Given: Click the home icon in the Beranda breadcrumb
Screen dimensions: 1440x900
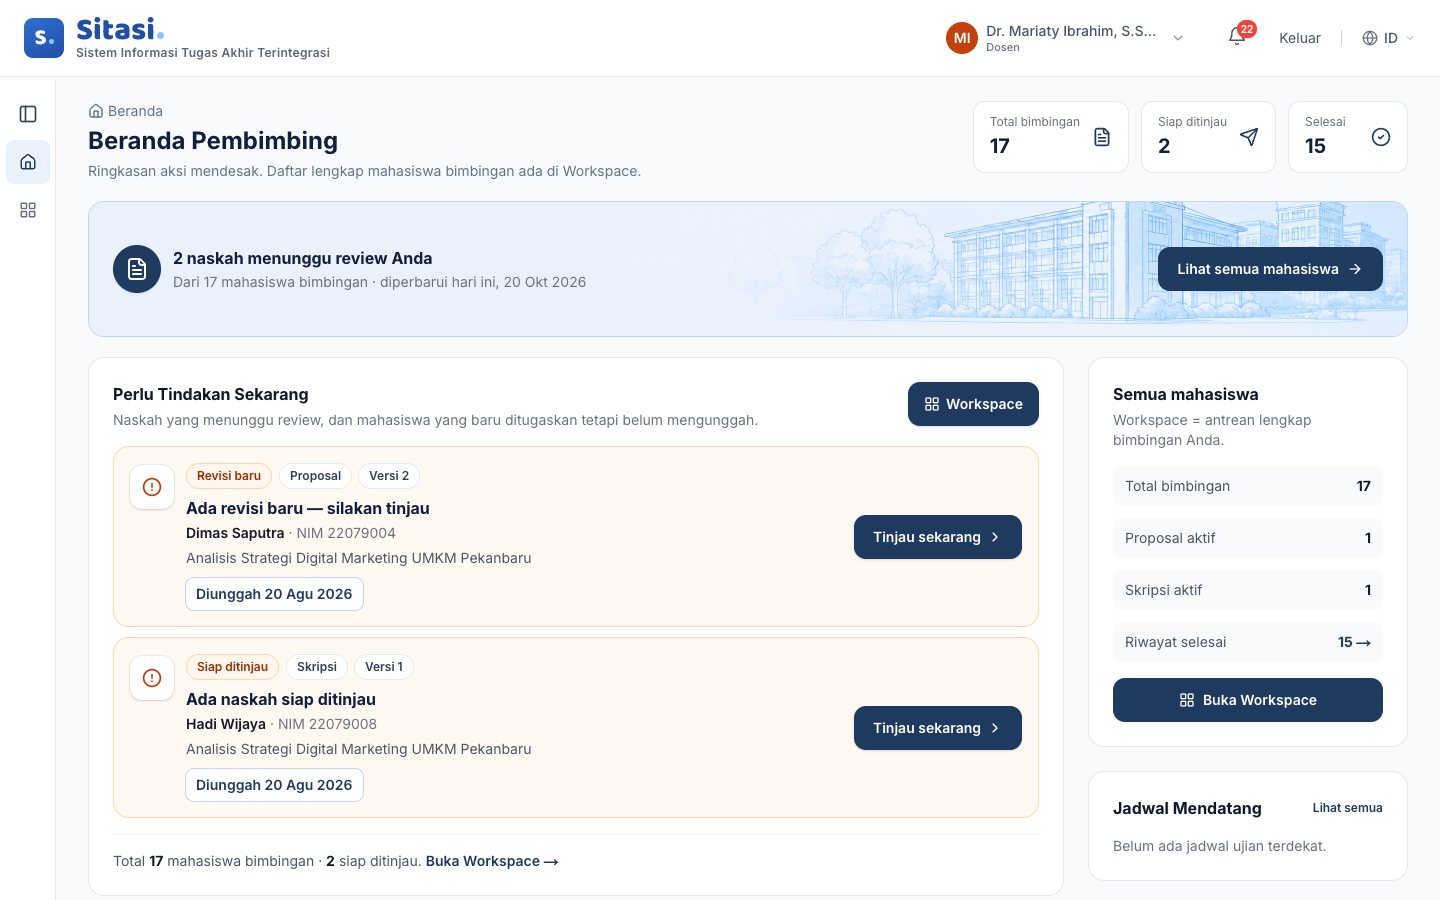Looking at the screenshot, I should [96, 111].
